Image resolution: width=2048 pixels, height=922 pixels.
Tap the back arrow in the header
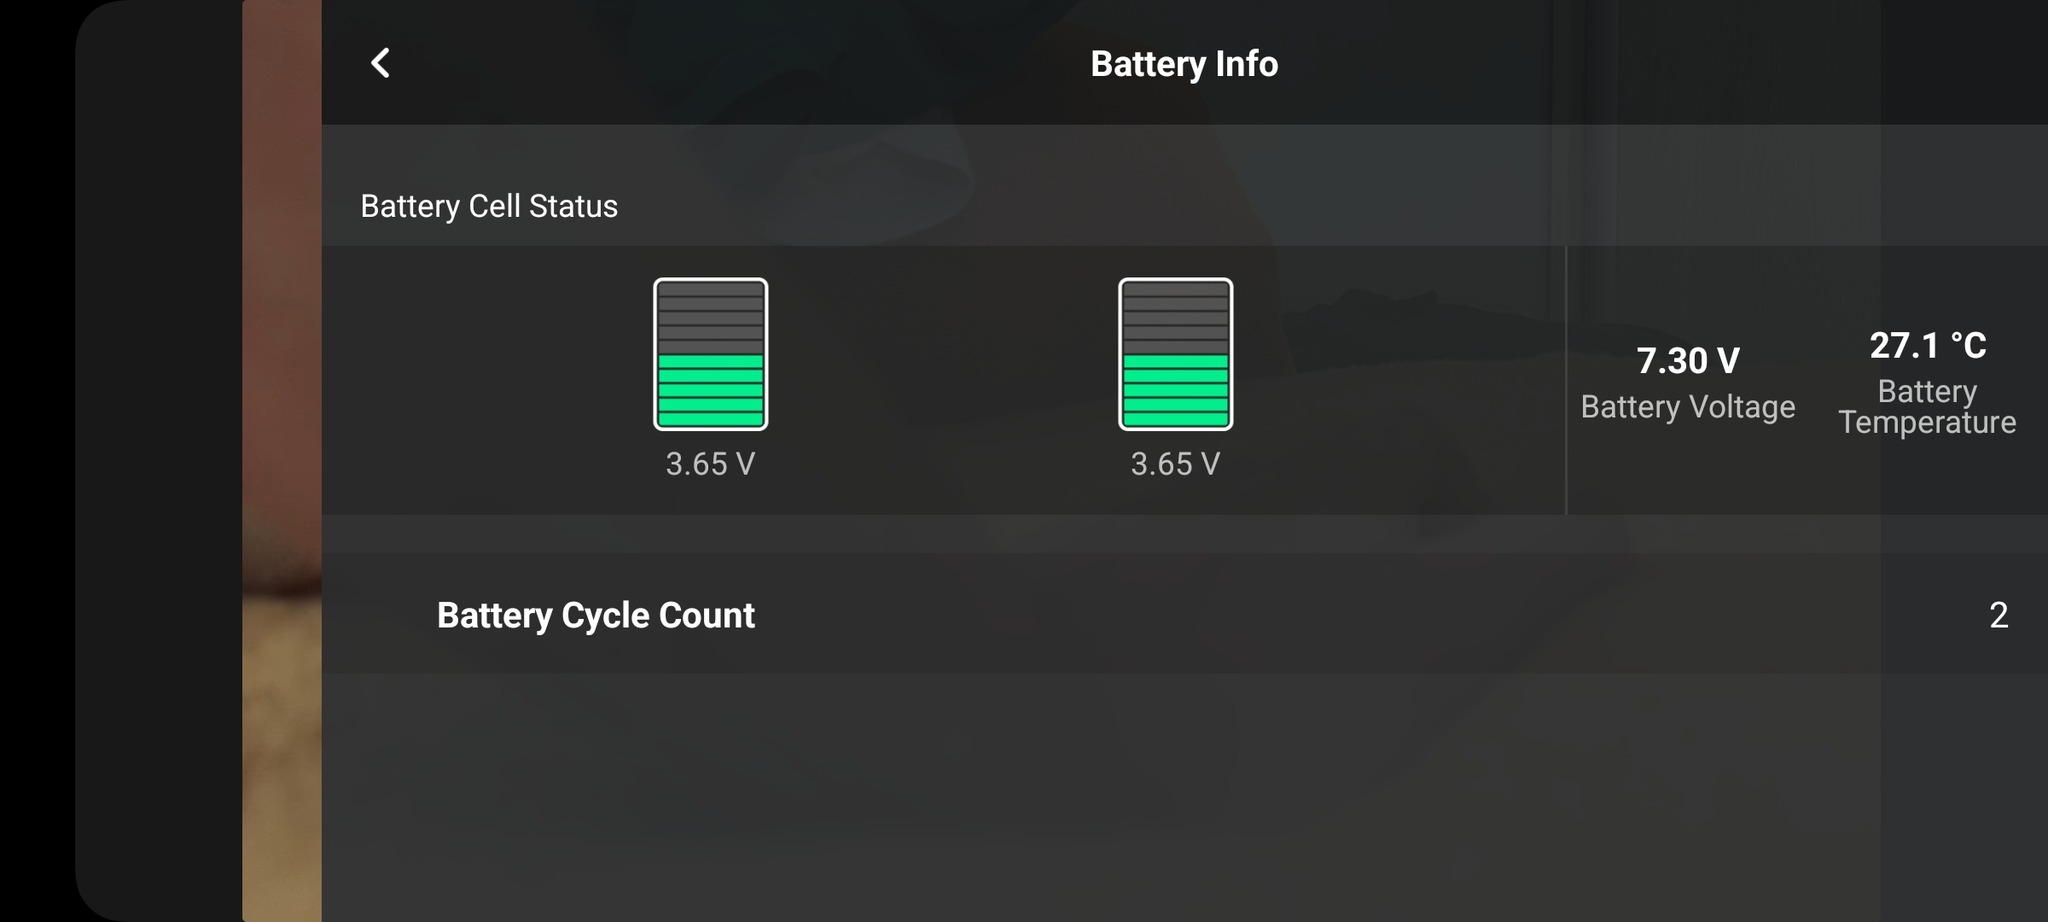[x=380, y=63]
